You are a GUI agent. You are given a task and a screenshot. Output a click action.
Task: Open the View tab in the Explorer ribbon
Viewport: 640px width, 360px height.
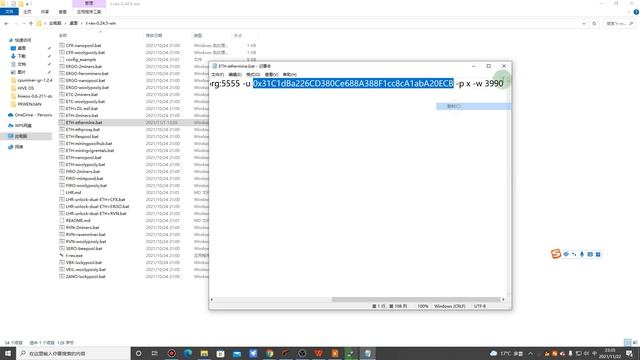point(62,12)
